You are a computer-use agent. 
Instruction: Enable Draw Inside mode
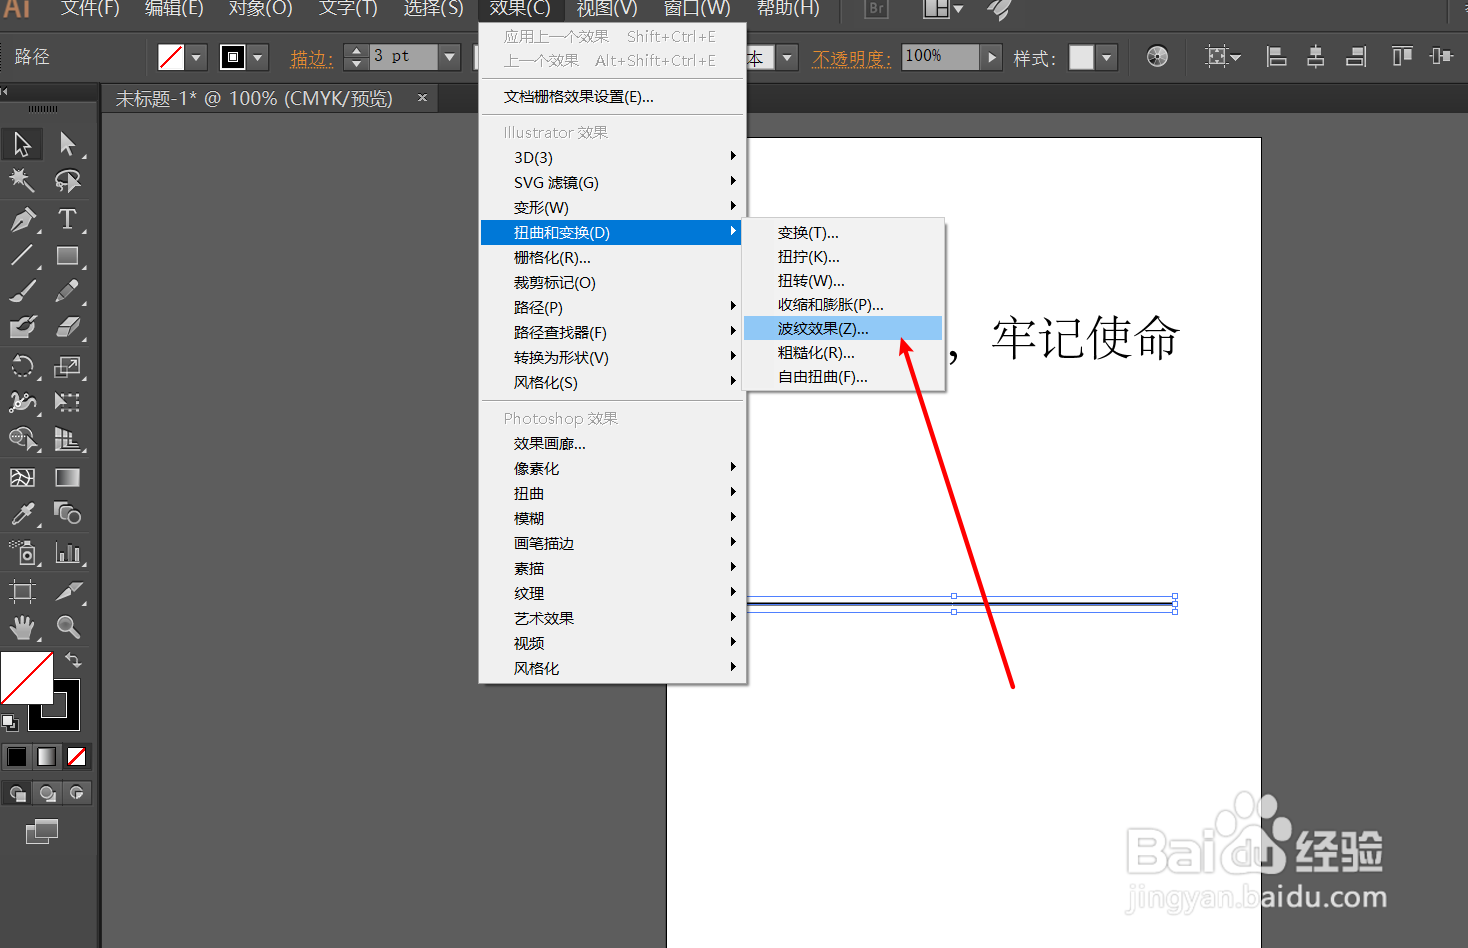pos(77,793)
